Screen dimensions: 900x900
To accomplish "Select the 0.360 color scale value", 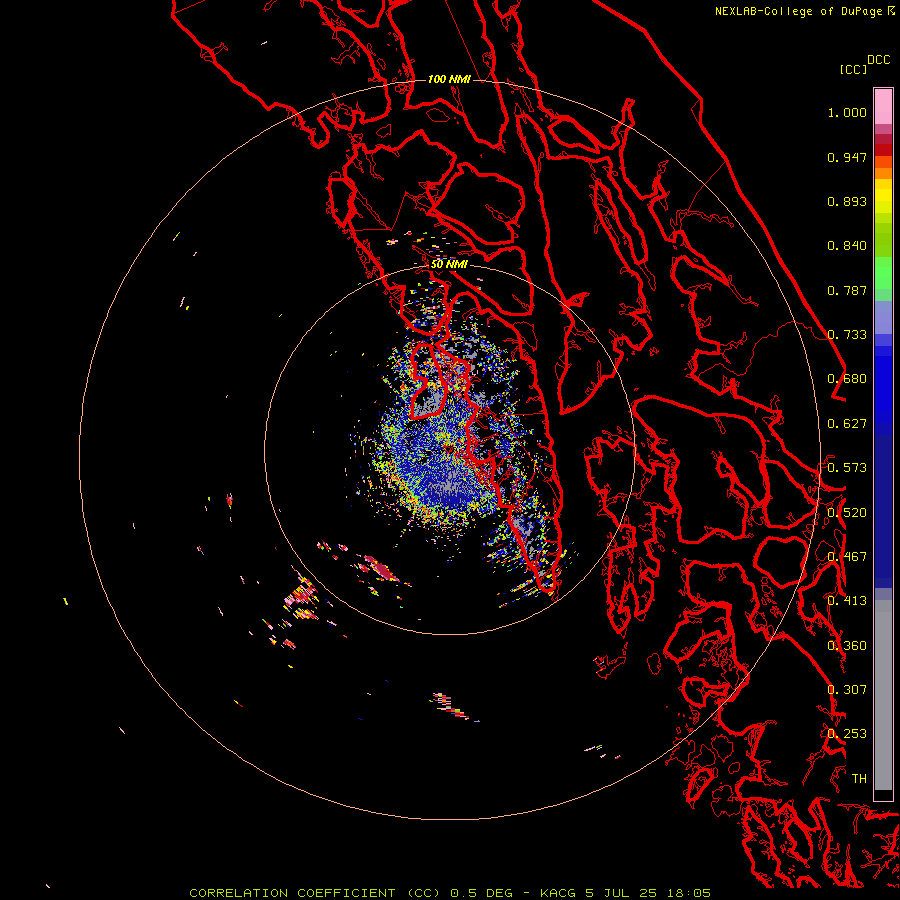I will click(x=847, y=646).
